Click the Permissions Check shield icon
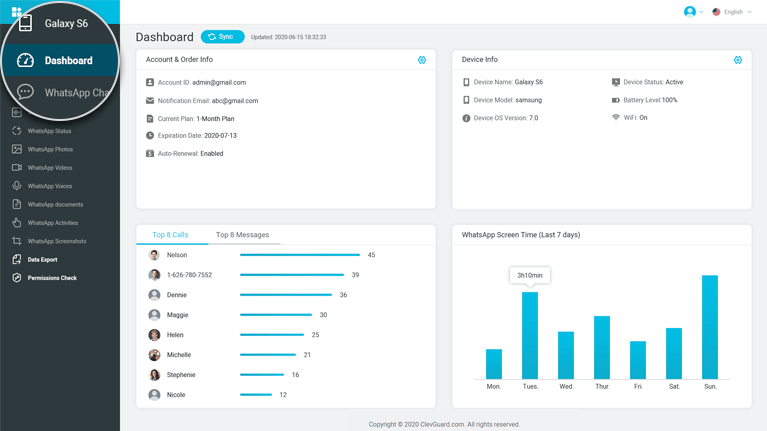Viewport: 767px width, 431px height. click(17, 278)
